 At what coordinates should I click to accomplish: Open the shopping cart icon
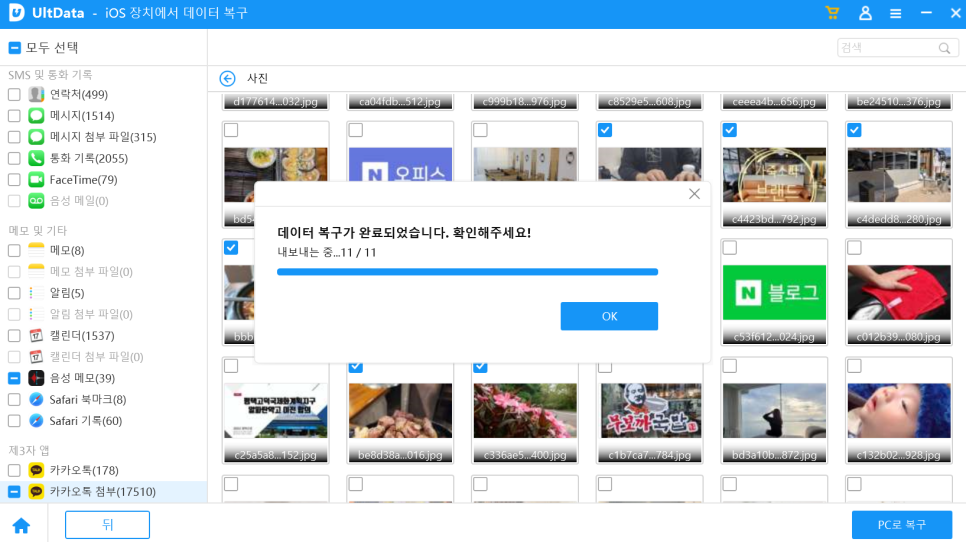click(x=832, y=13)
